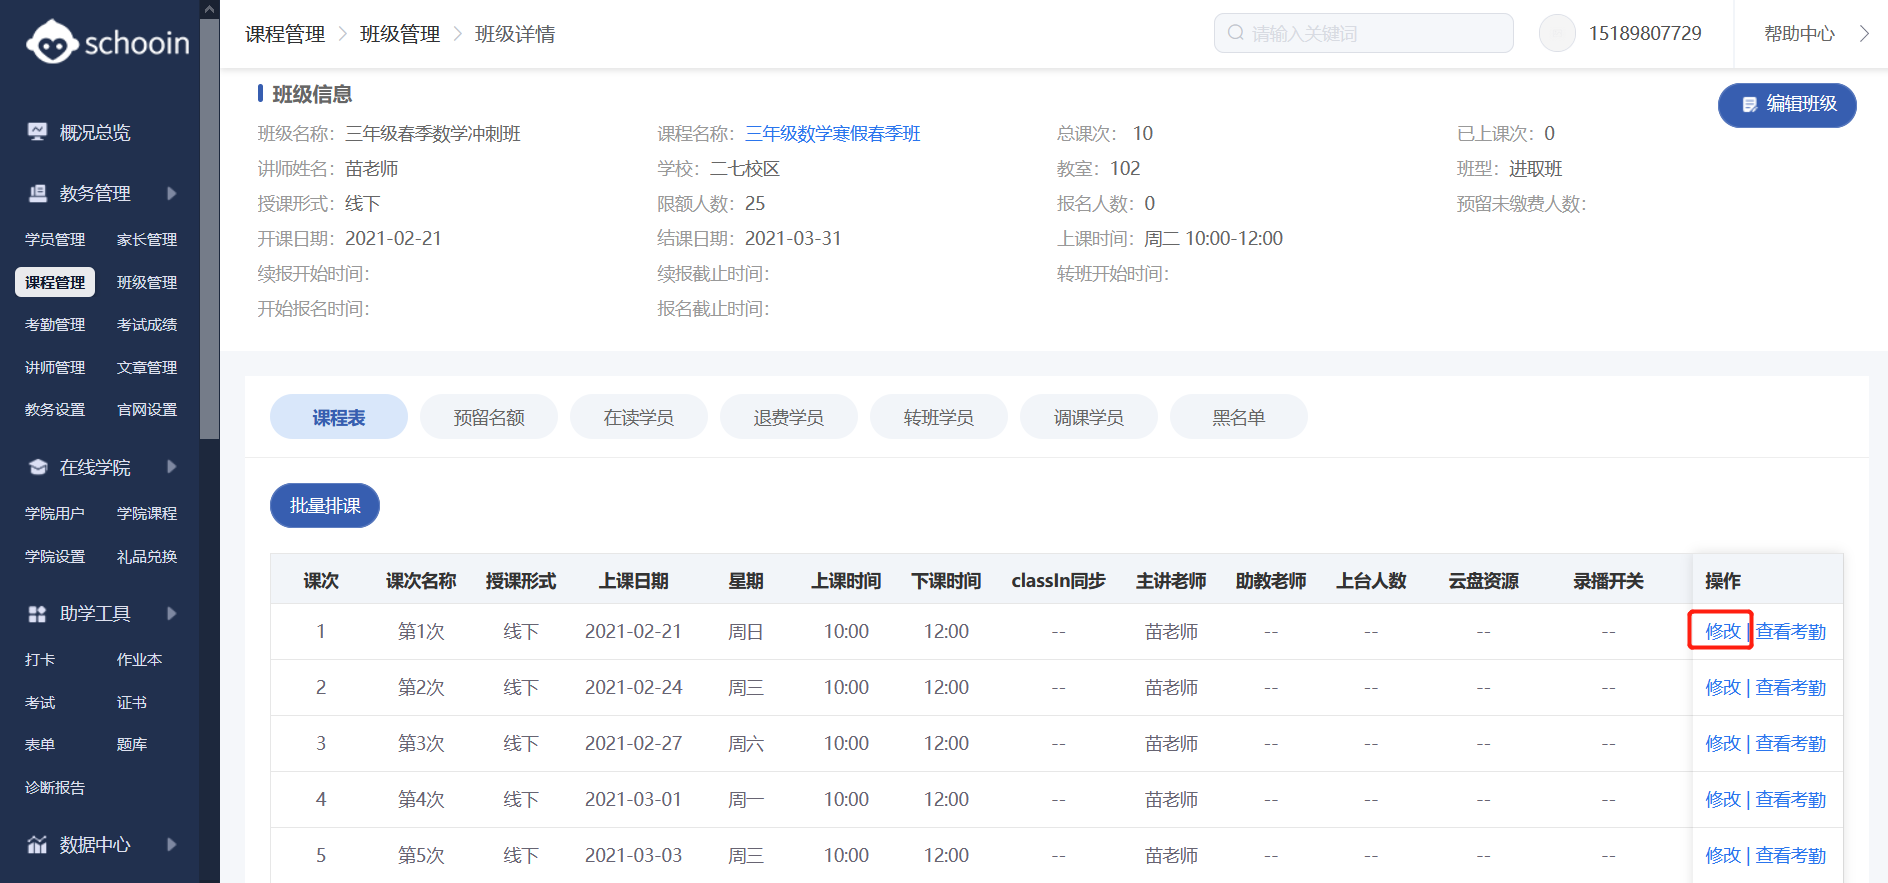Click the 批量排课 button
1888x883 pixels.
[x=325, y=506]
